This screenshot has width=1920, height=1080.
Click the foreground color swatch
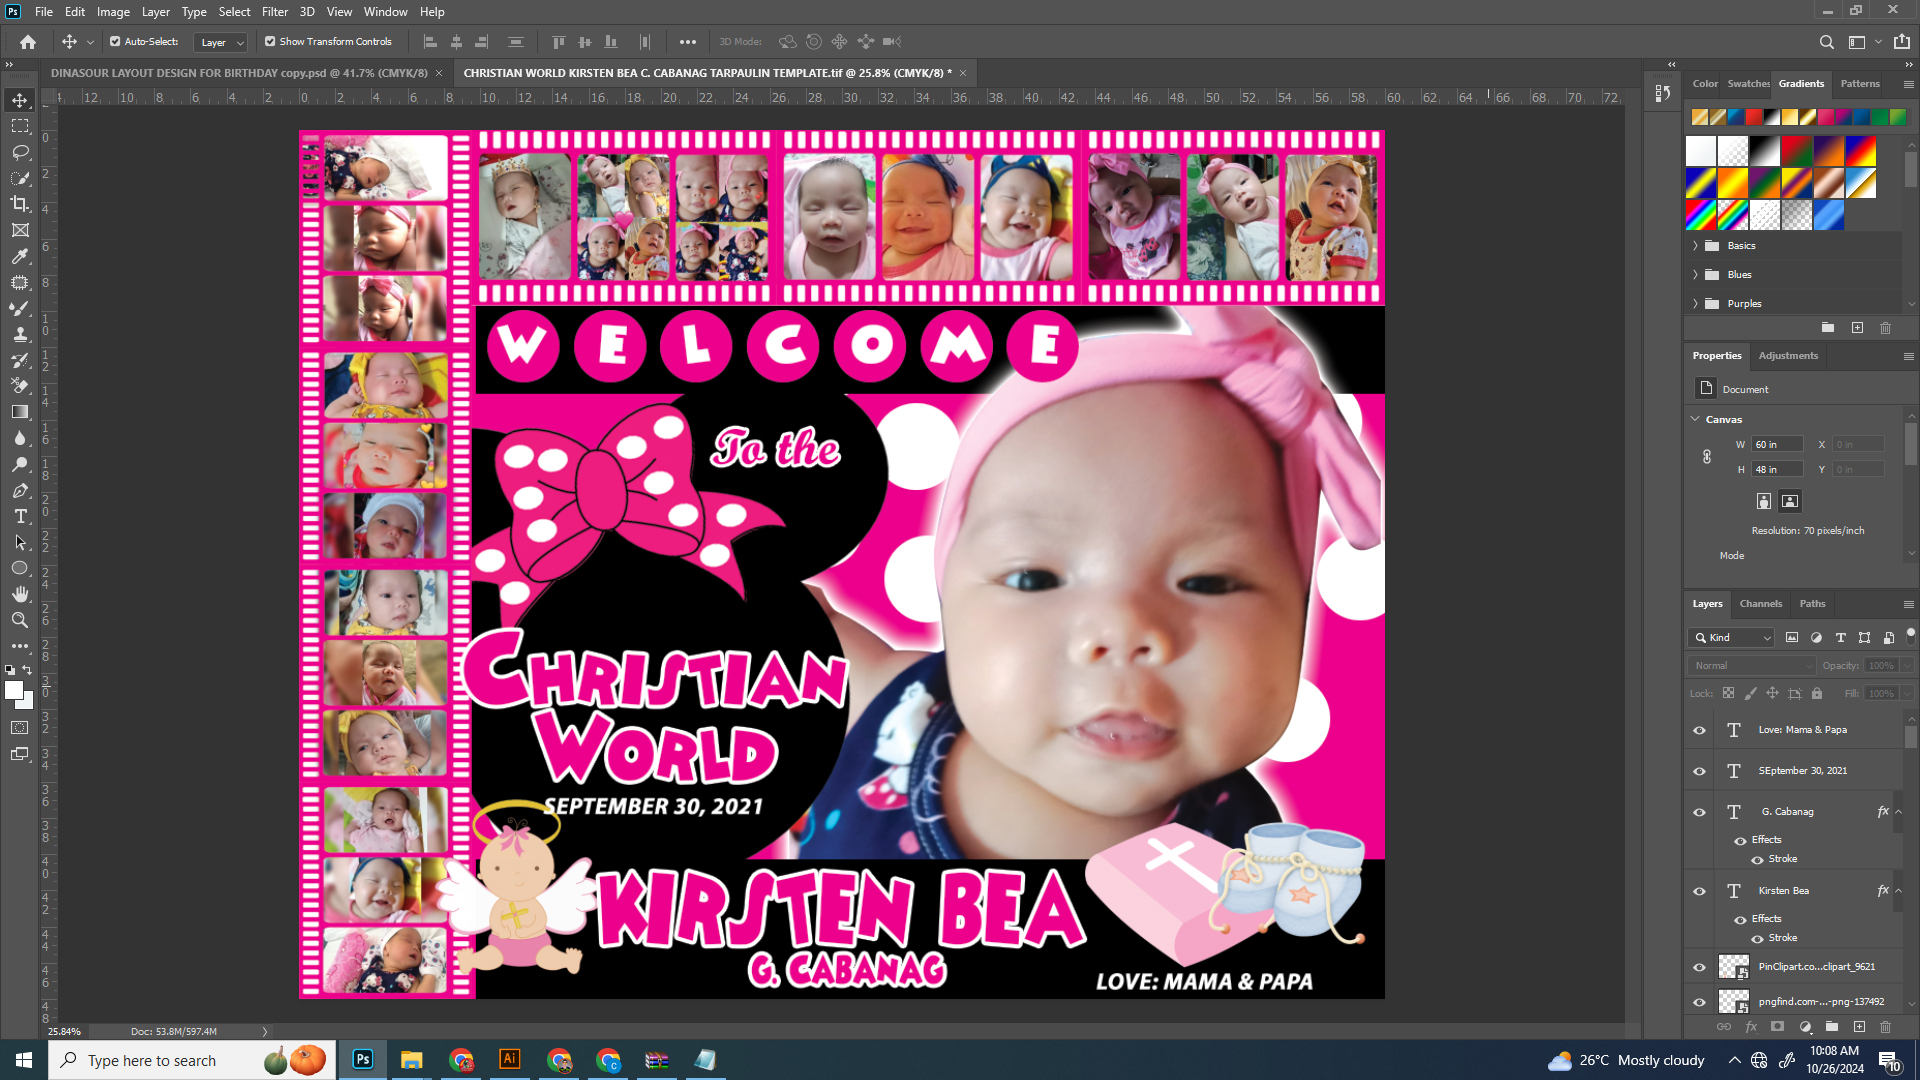click(13, 690)
